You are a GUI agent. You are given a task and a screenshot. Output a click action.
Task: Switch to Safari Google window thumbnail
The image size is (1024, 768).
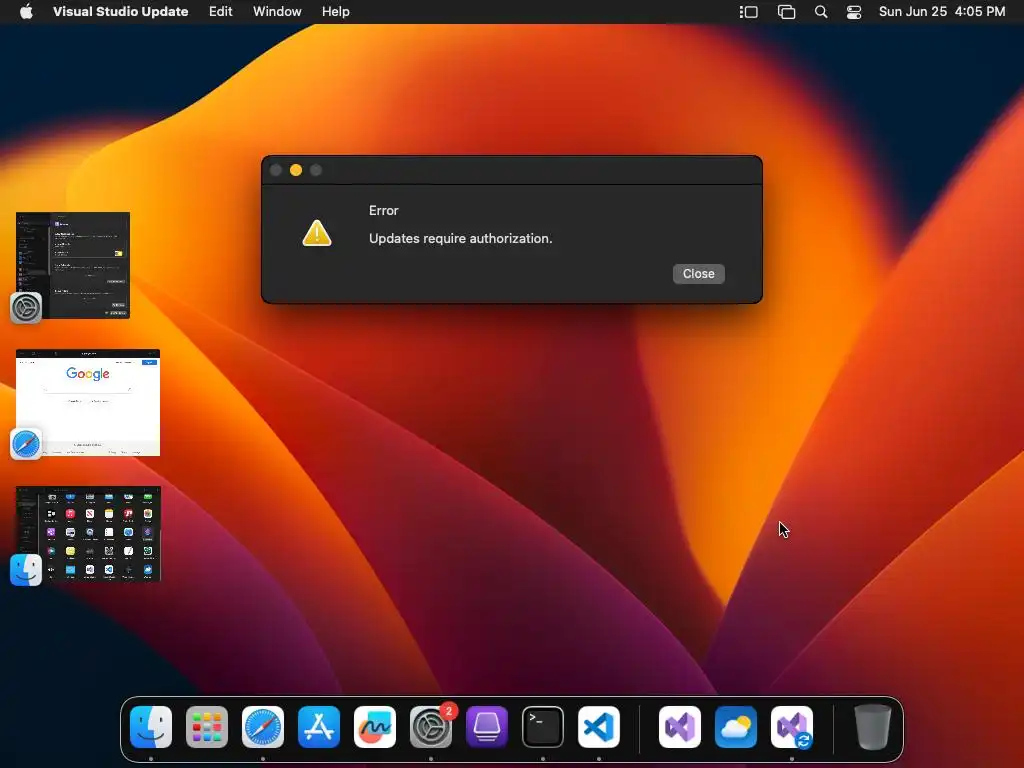(88, 402)
